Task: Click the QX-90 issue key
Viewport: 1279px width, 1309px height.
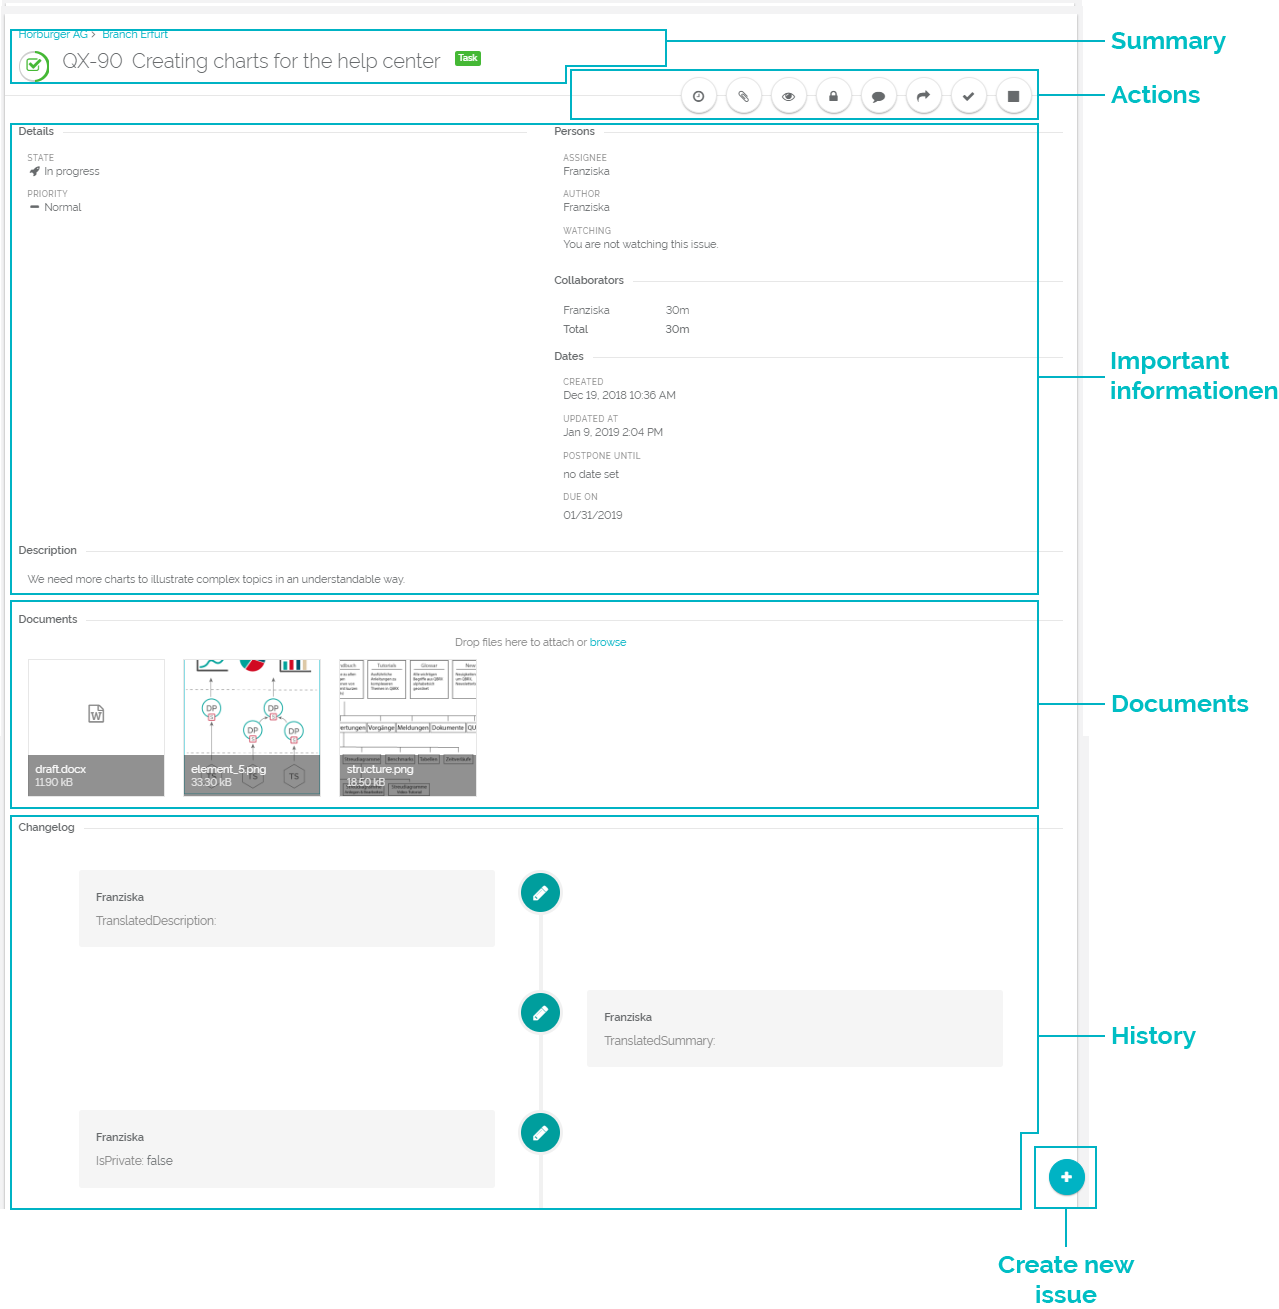Action: tap(92, 61)
